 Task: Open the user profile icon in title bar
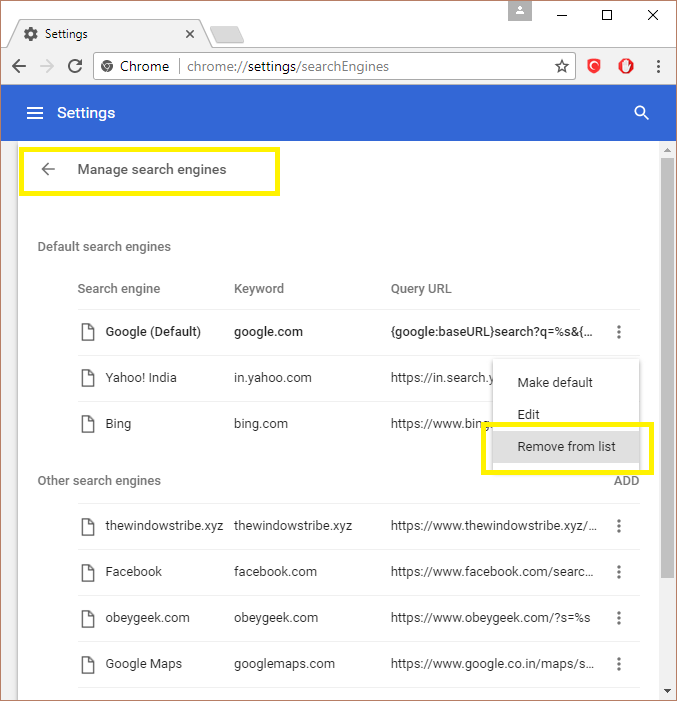click(x=520, y=11)
